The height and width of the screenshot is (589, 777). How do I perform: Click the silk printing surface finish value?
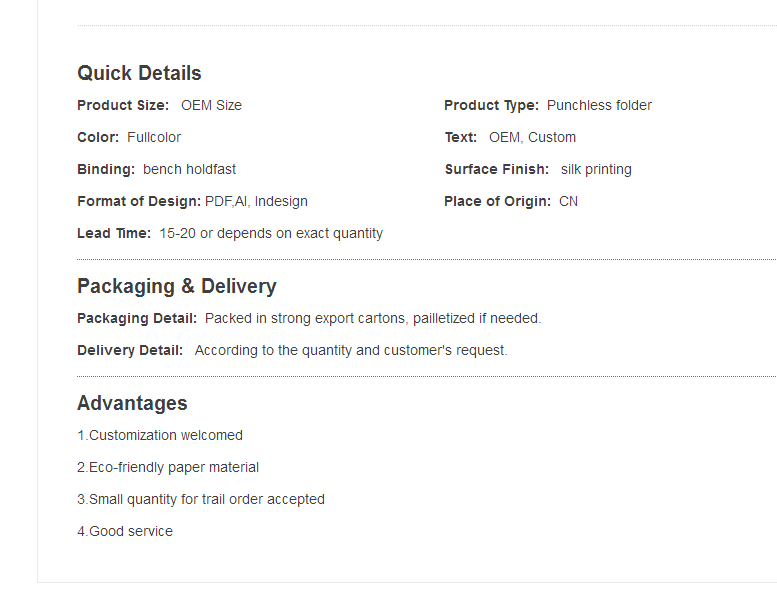point(596,169)
